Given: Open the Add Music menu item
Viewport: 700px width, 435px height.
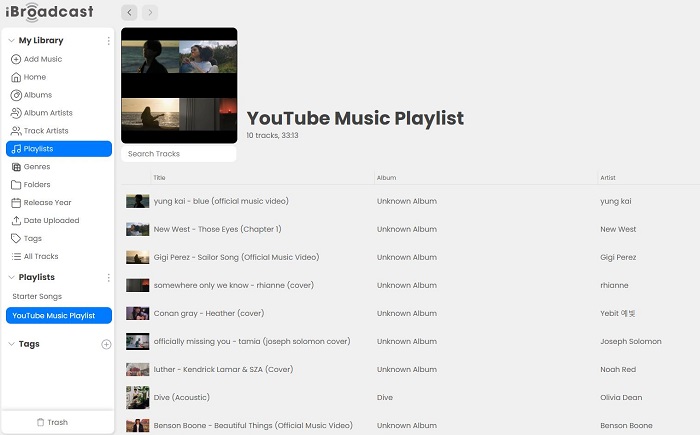Looking at the screenshot, I should point(59,59).
